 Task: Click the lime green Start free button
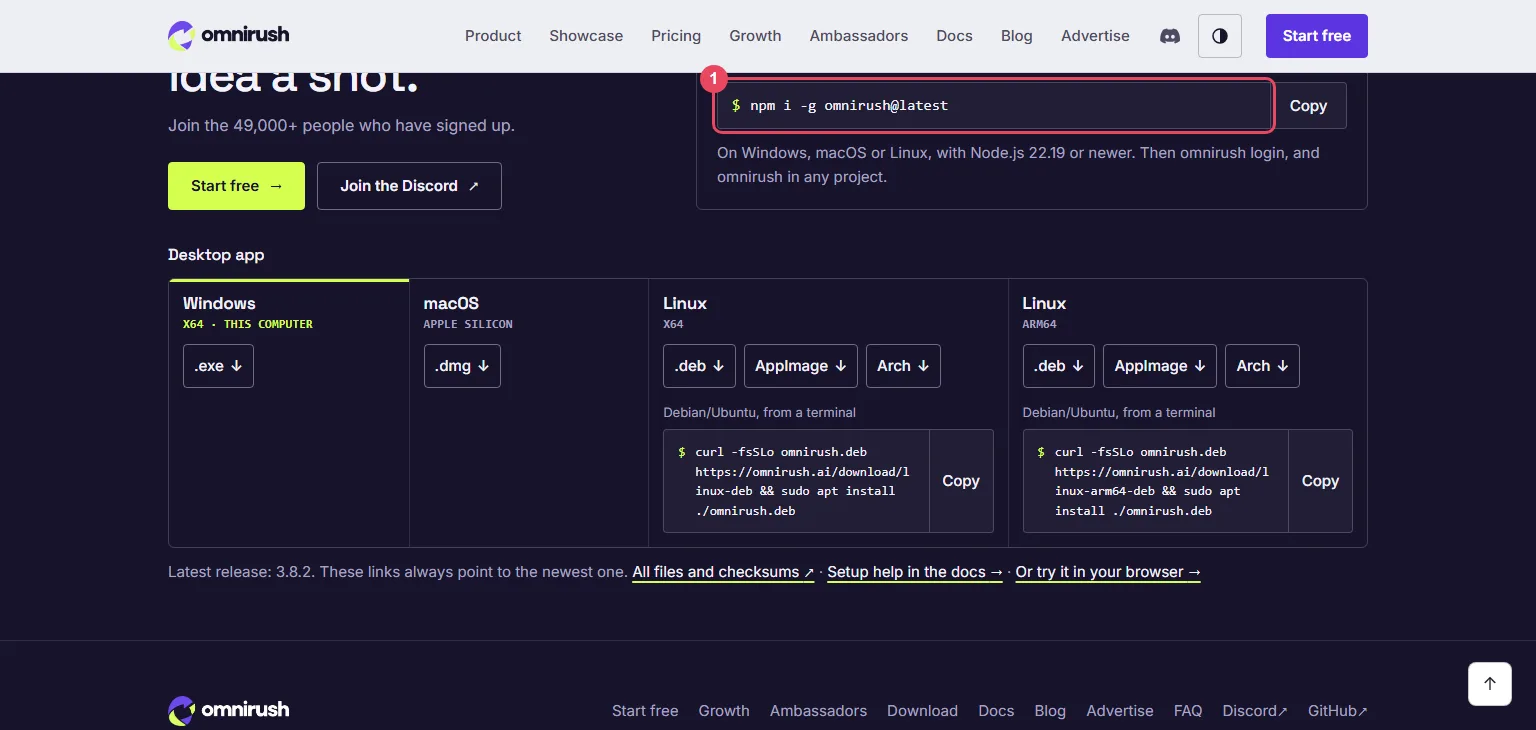click(x=236, y=186)
